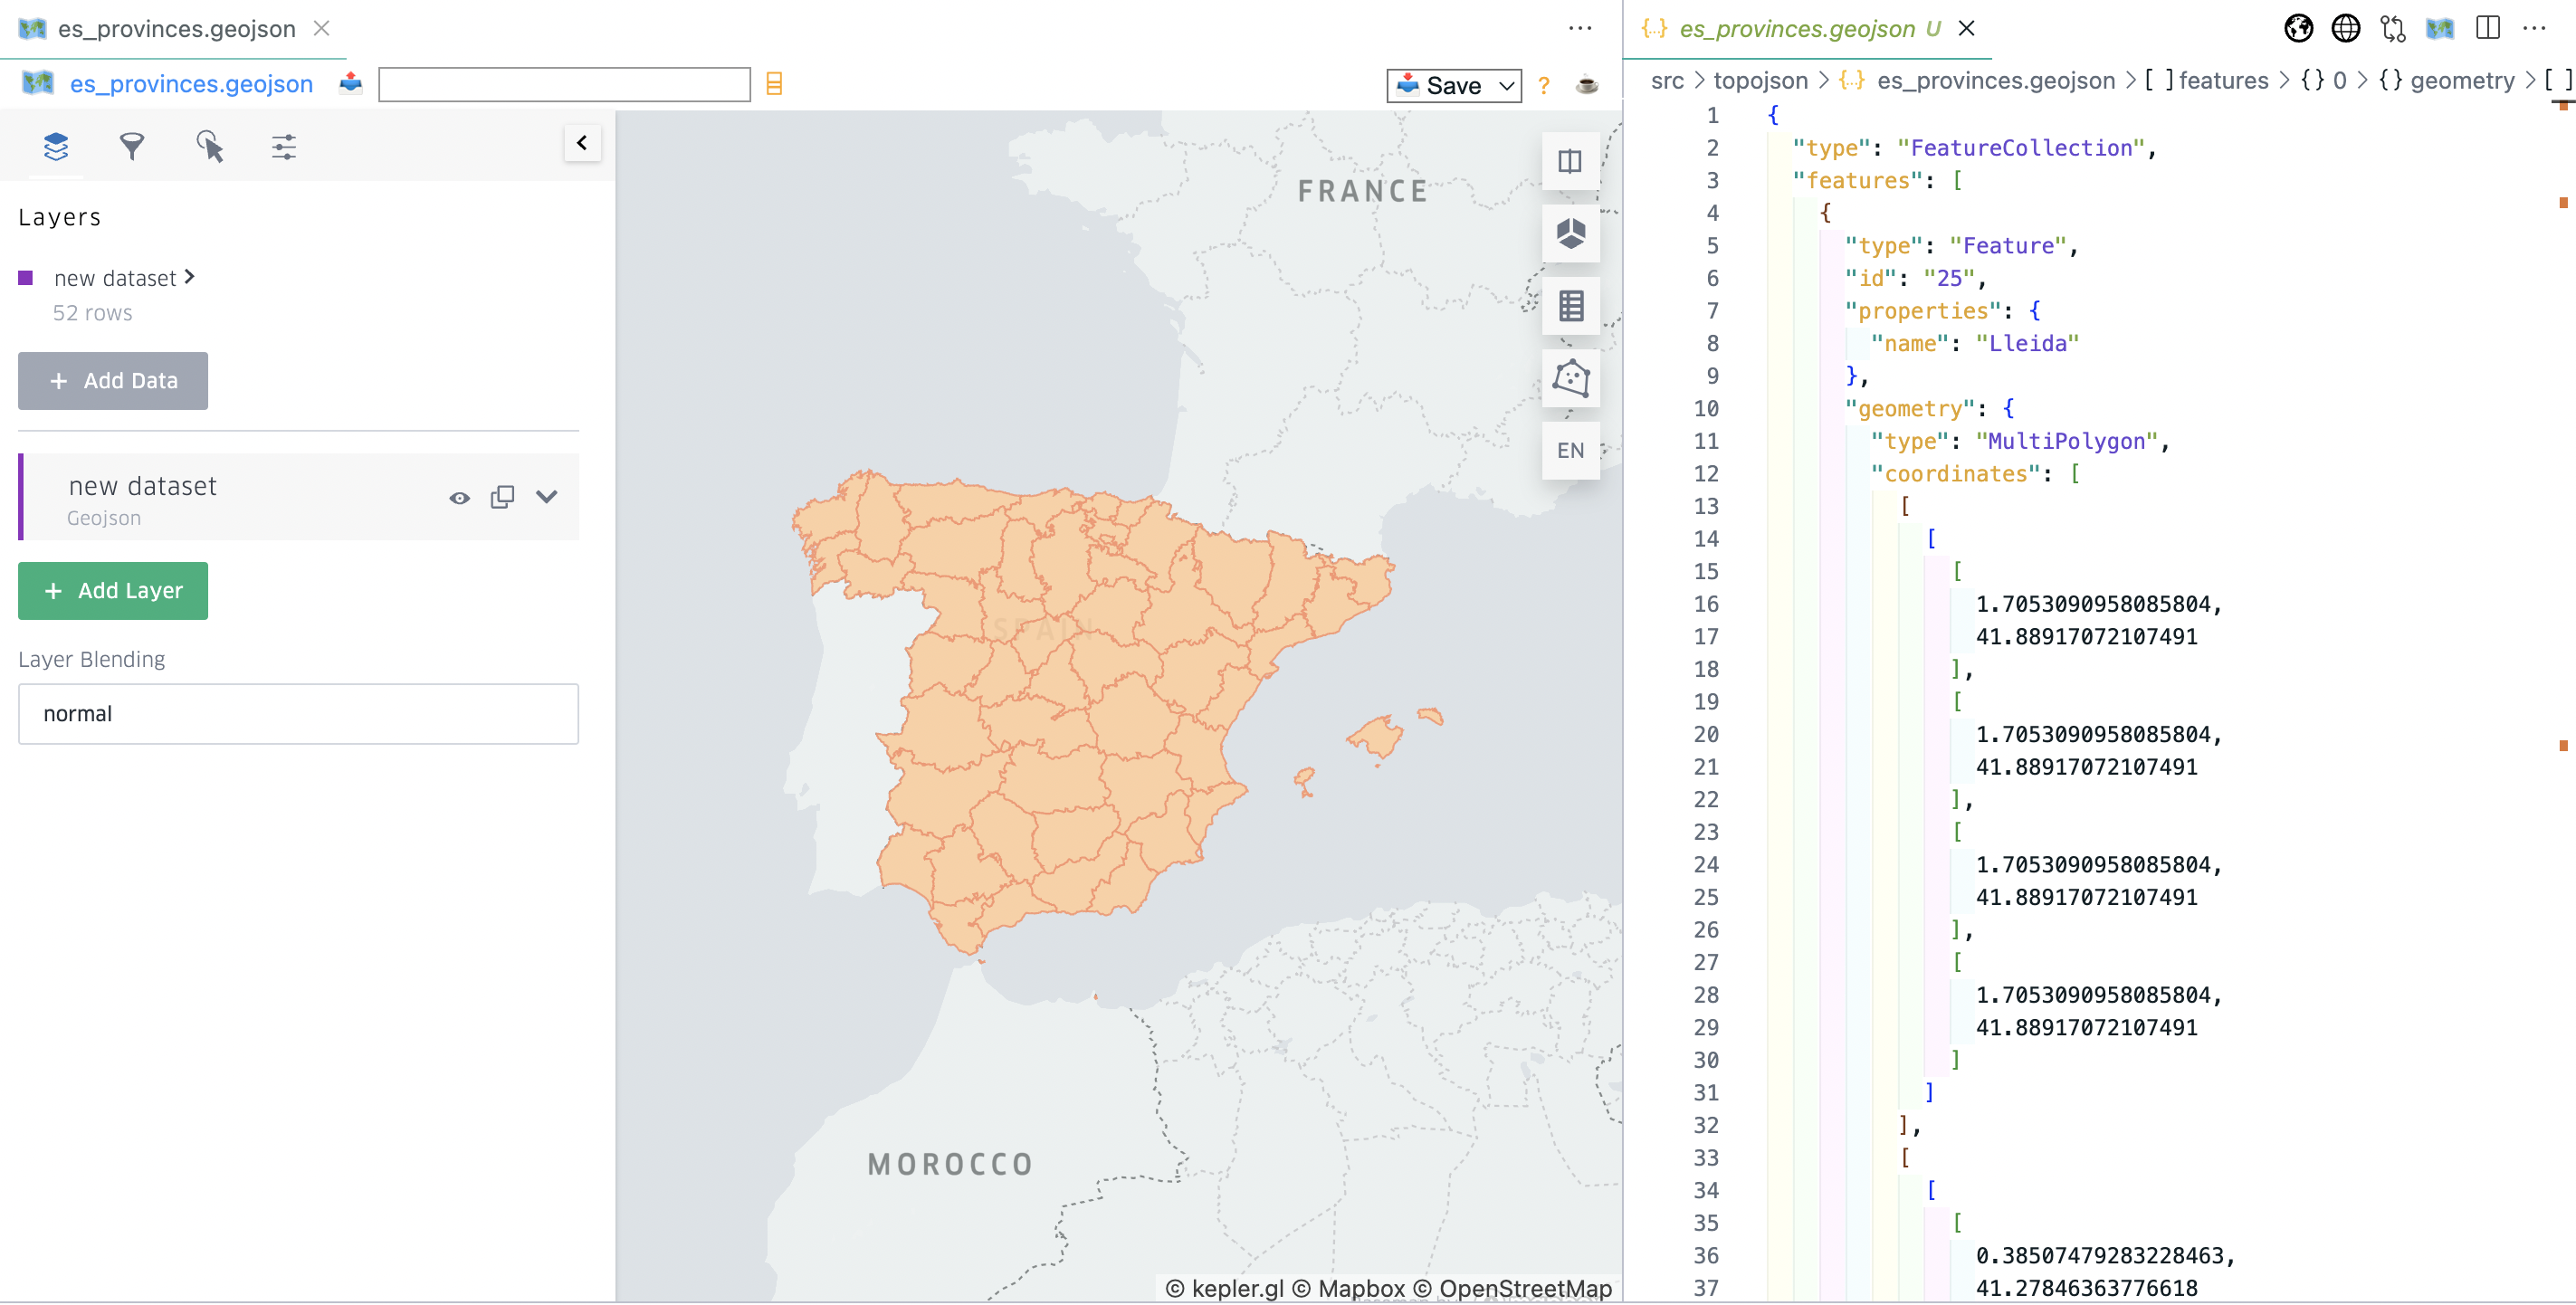This screenshot has width=2576, height=1305.
Task: Click the map preview icon in editor toolbar
Action: point(2440,28)
